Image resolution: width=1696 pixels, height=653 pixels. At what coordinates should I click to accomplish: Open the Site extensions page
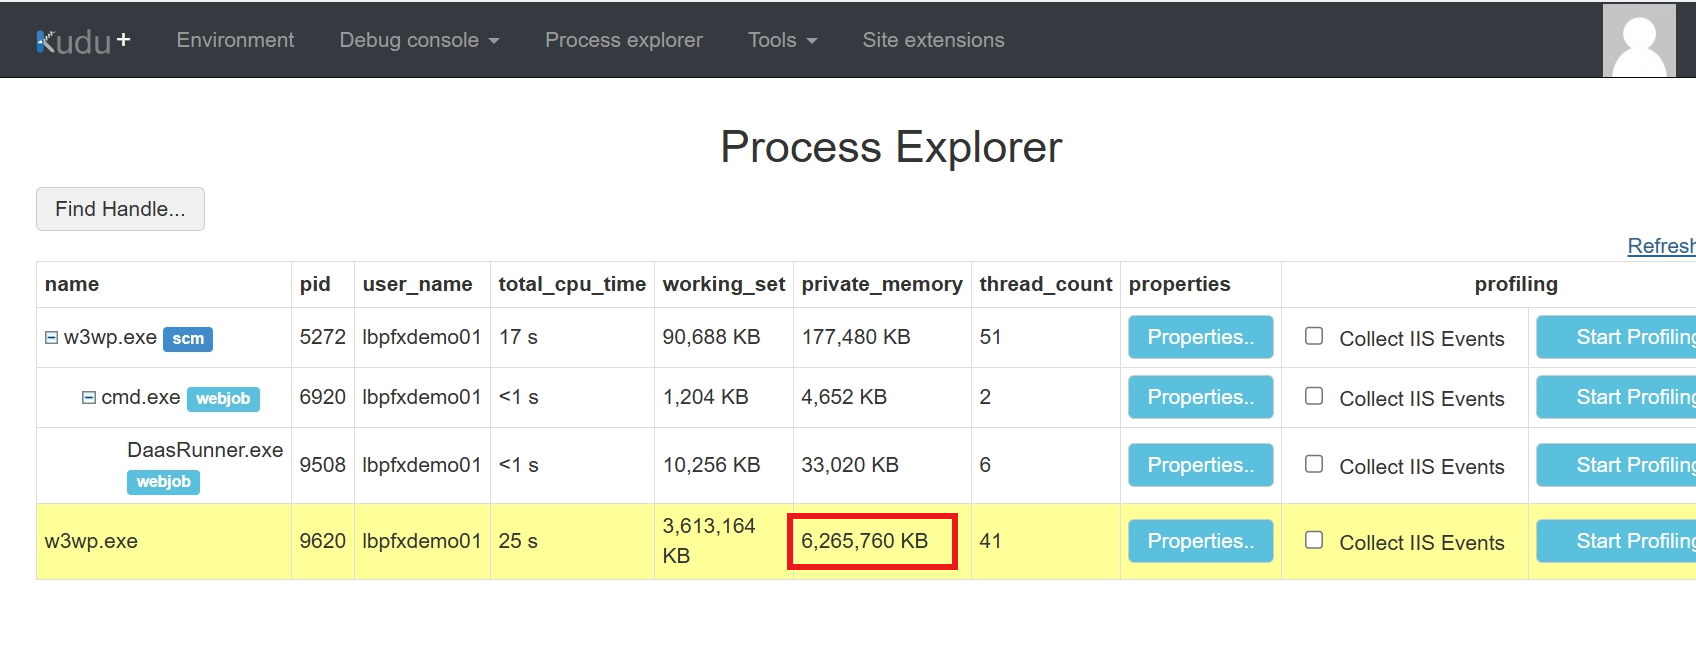(933, 41)
